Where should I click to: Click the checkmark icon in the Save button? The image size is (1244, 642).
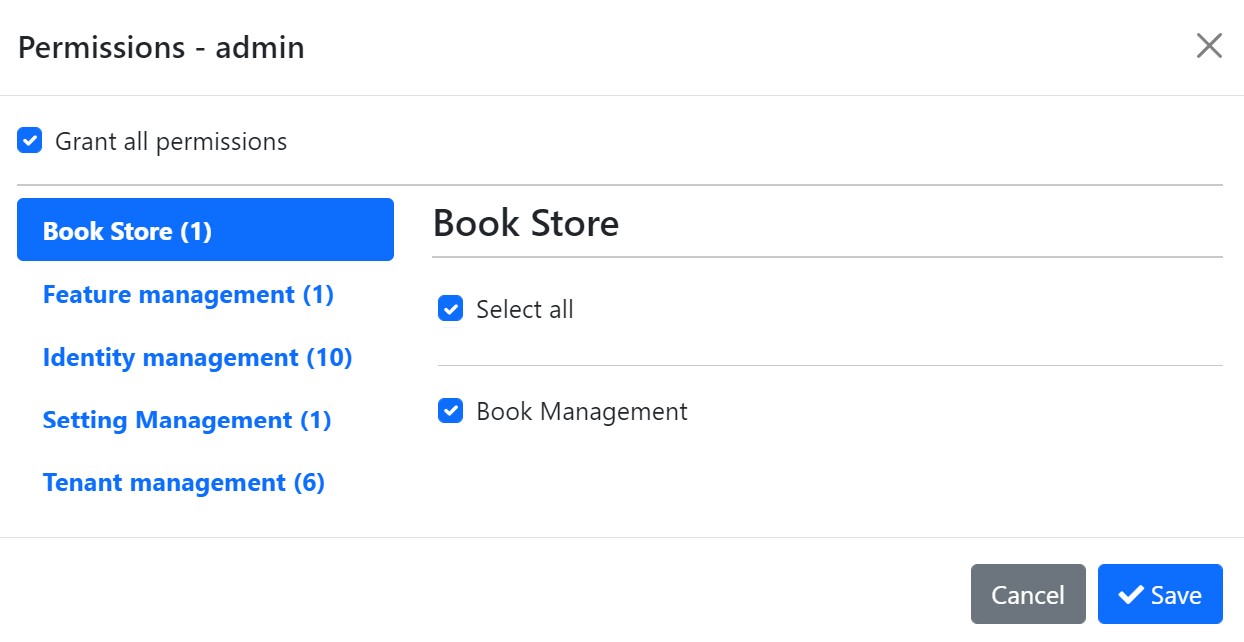click(1131, 595)
